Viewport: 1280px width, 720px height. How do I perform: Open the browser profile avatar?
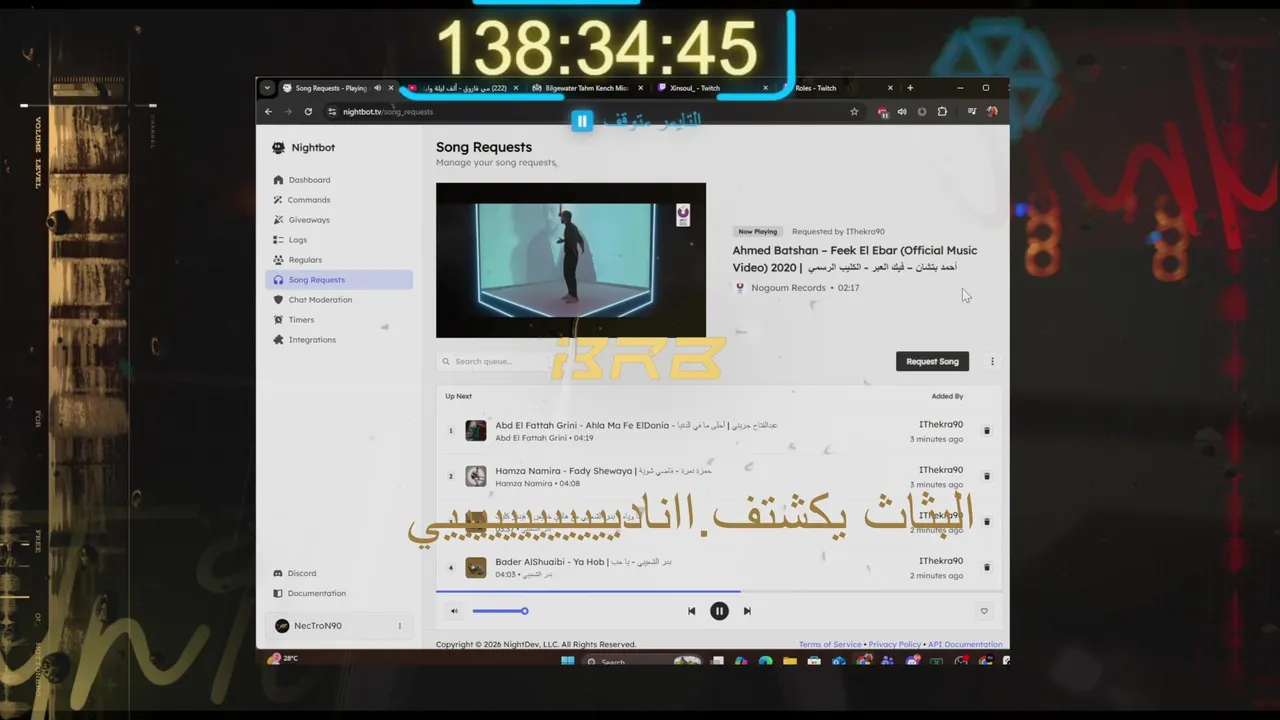[x=992, y=112]
